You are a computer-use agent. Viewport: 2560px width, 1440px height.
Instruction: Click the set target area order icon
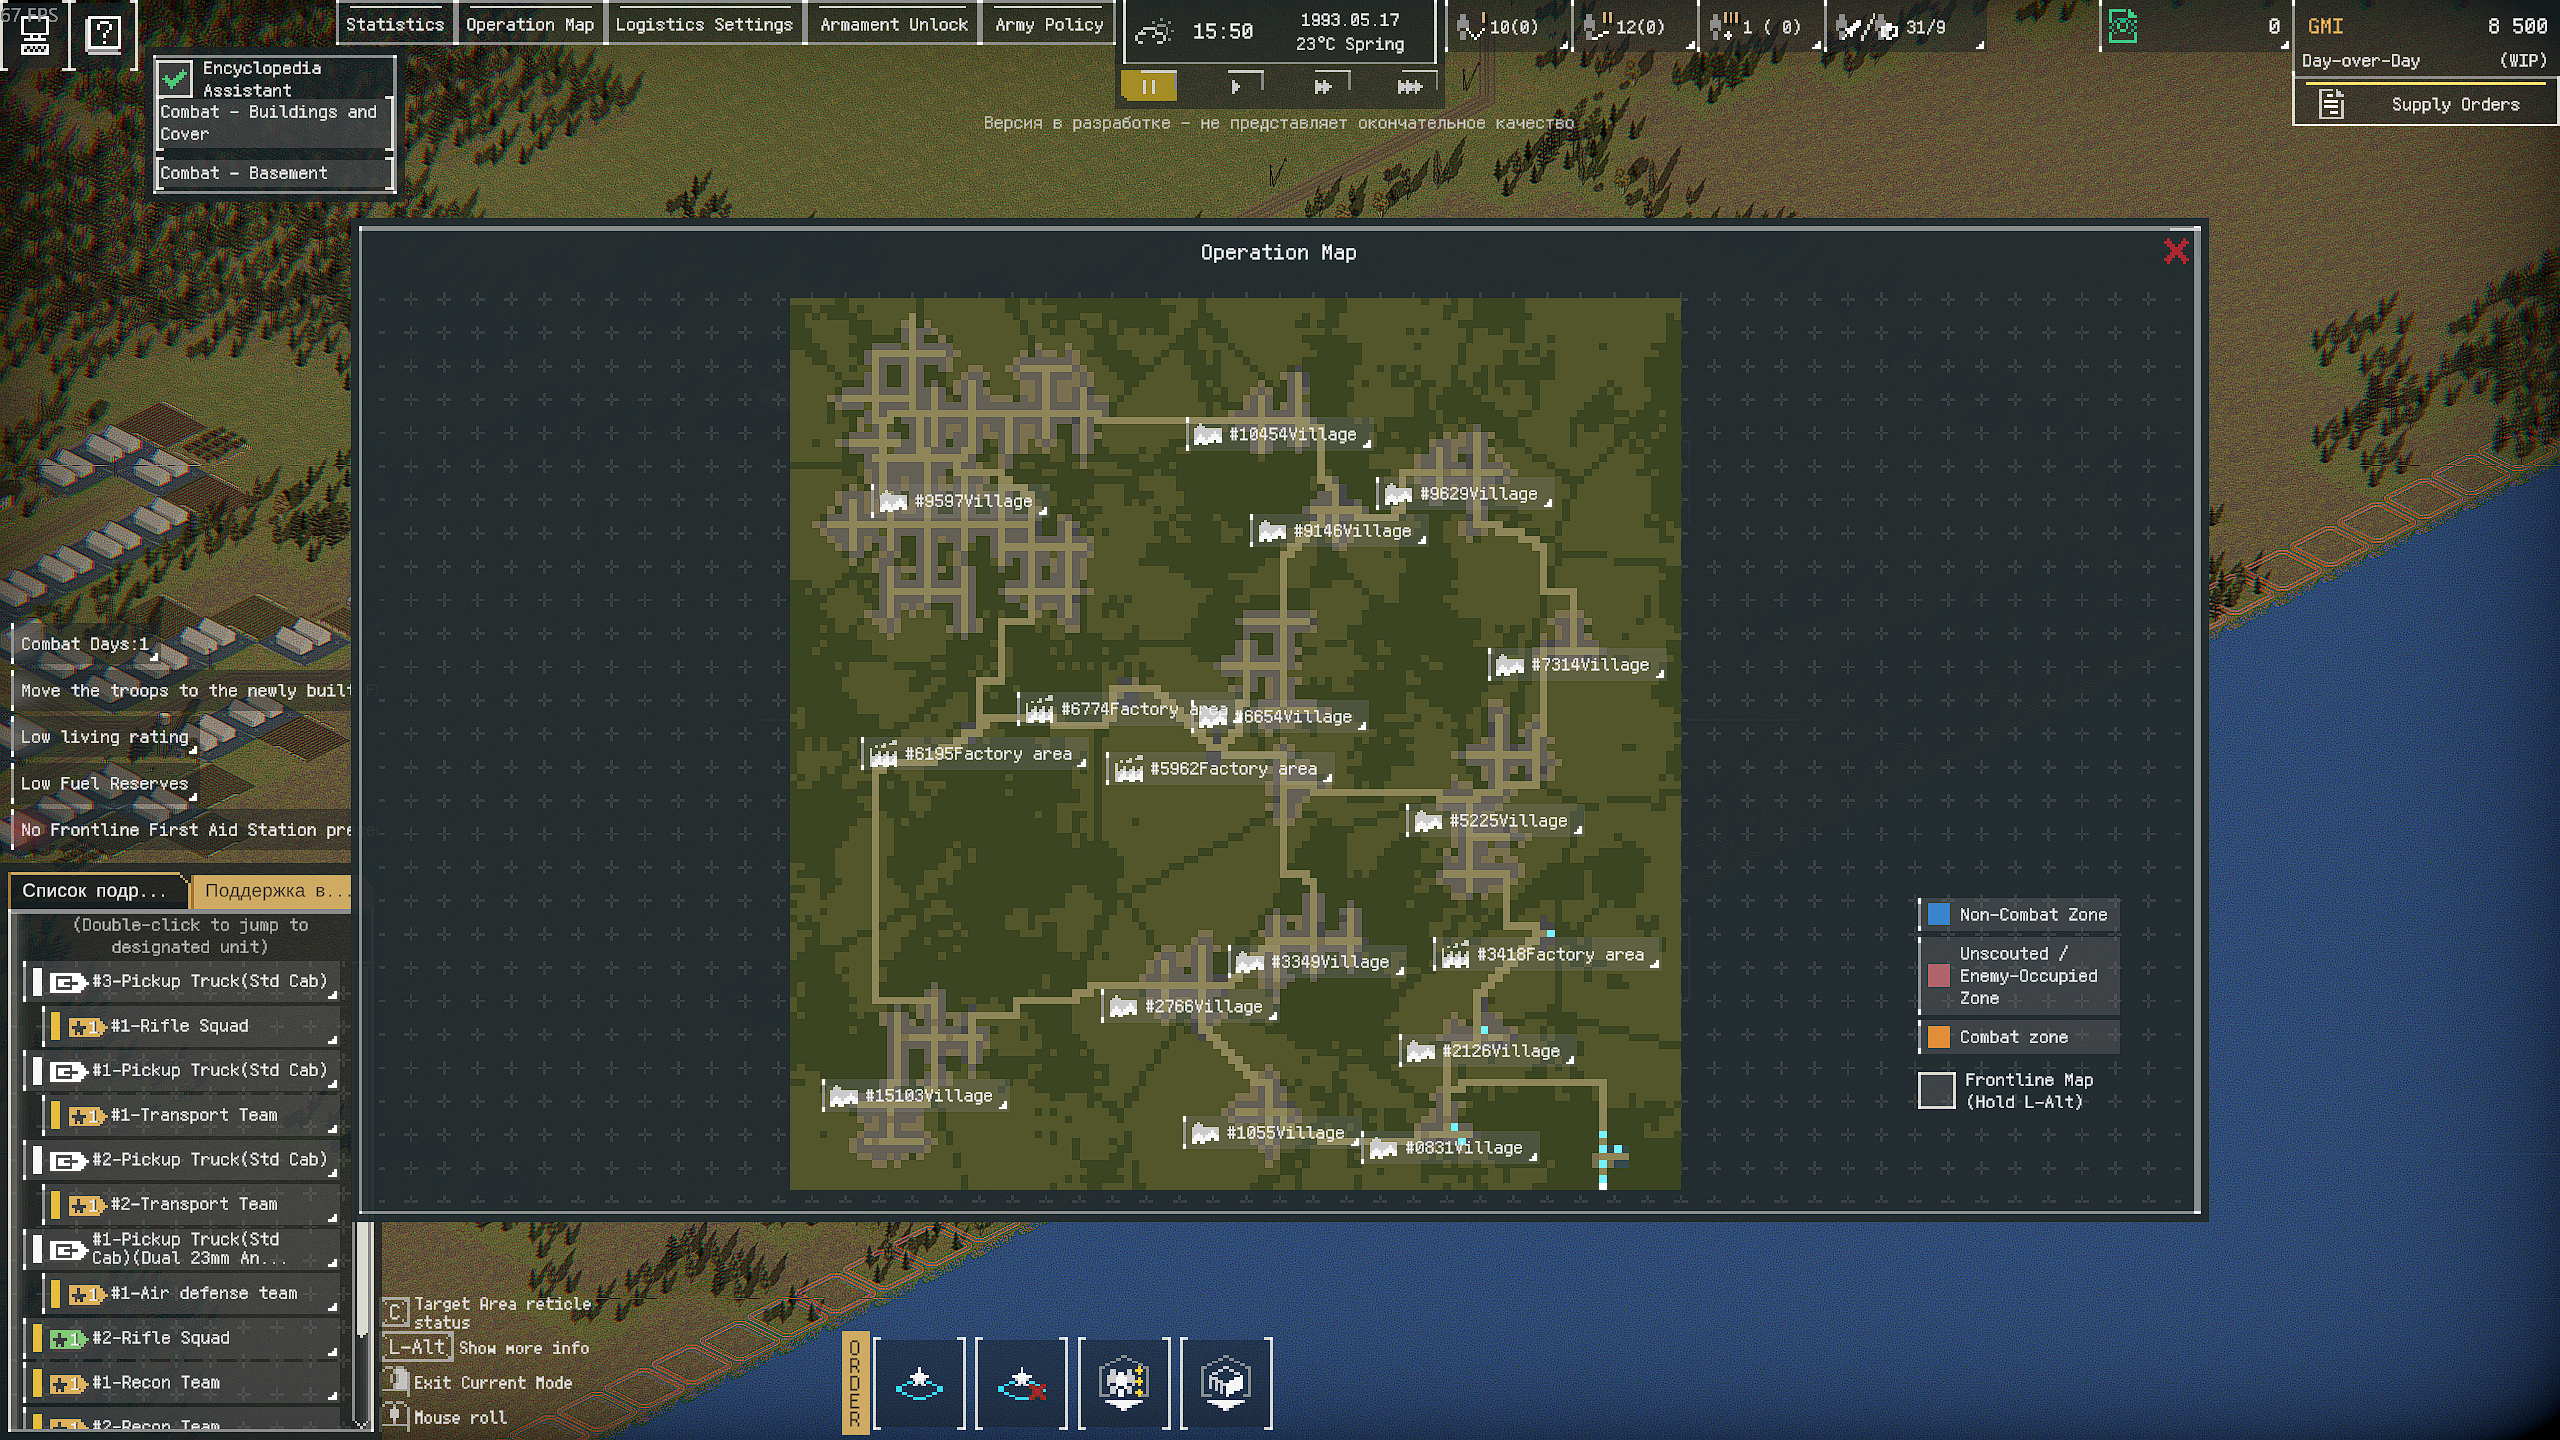coord(919,1384)
